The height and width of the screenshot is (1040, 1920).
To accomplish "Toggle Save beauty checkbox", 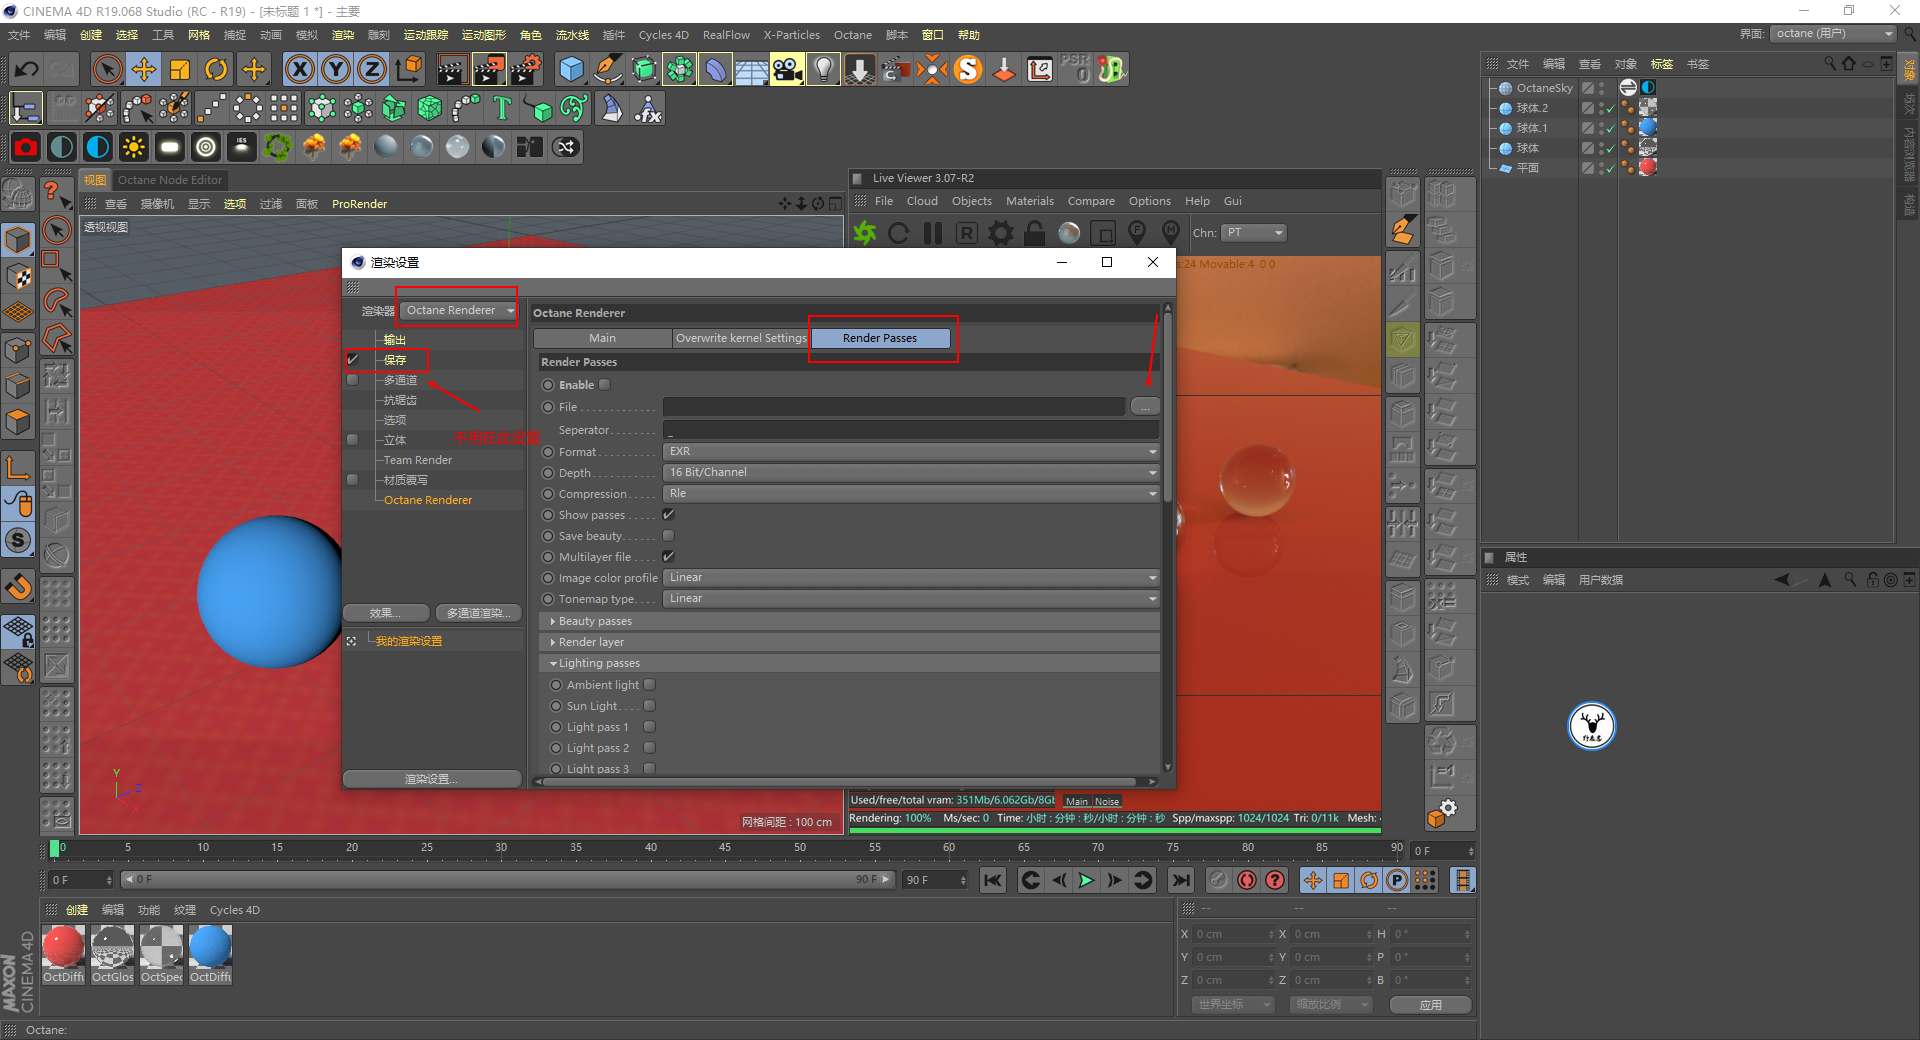I will (668, 536).
